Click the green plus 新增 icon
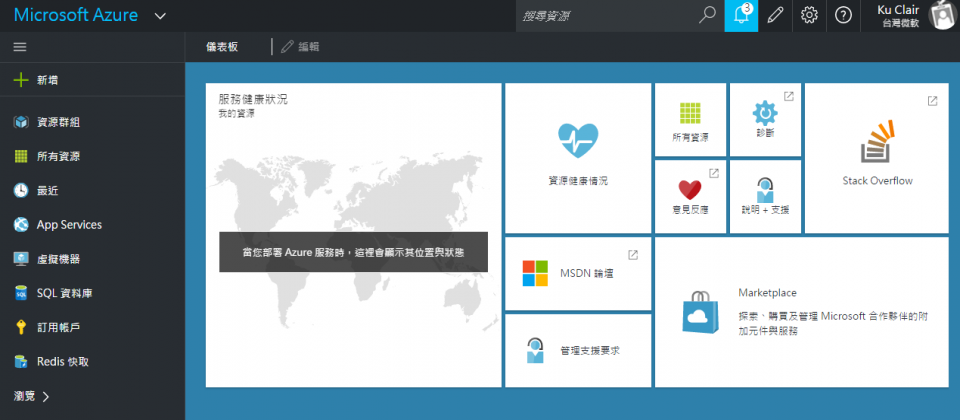Image resolution: width=960 pixels, height=420 pixels. (x=21, y=80)
